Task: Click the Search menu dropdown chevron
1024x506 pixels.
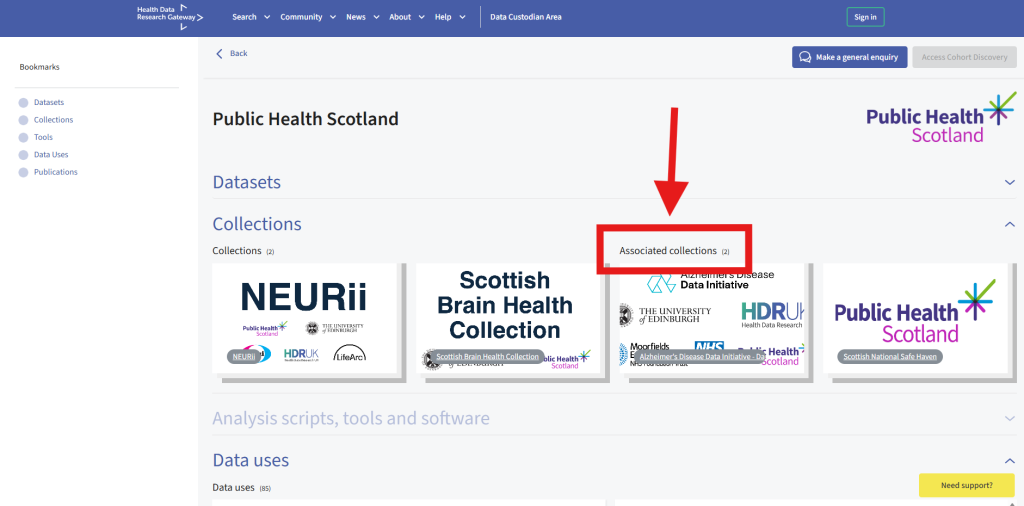Action: tap(266, 18)
